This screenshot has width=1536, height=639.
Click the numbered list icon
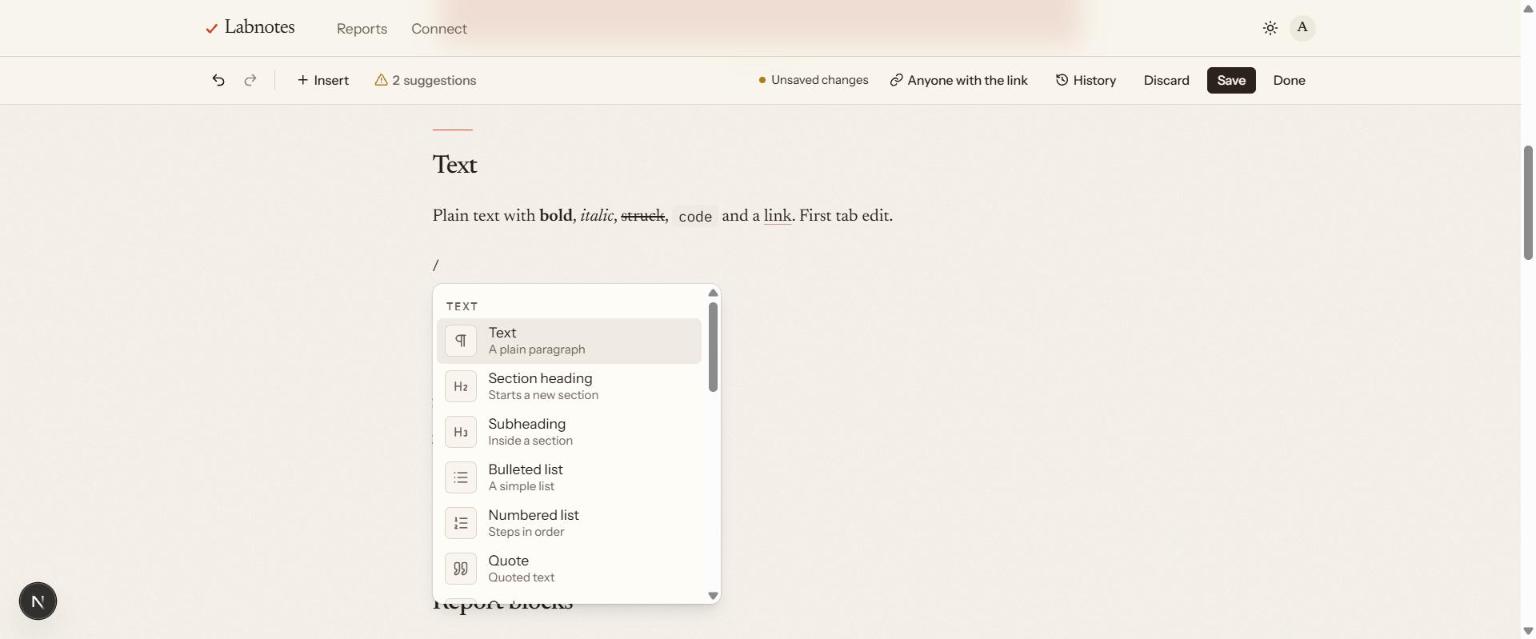[461, 523]
